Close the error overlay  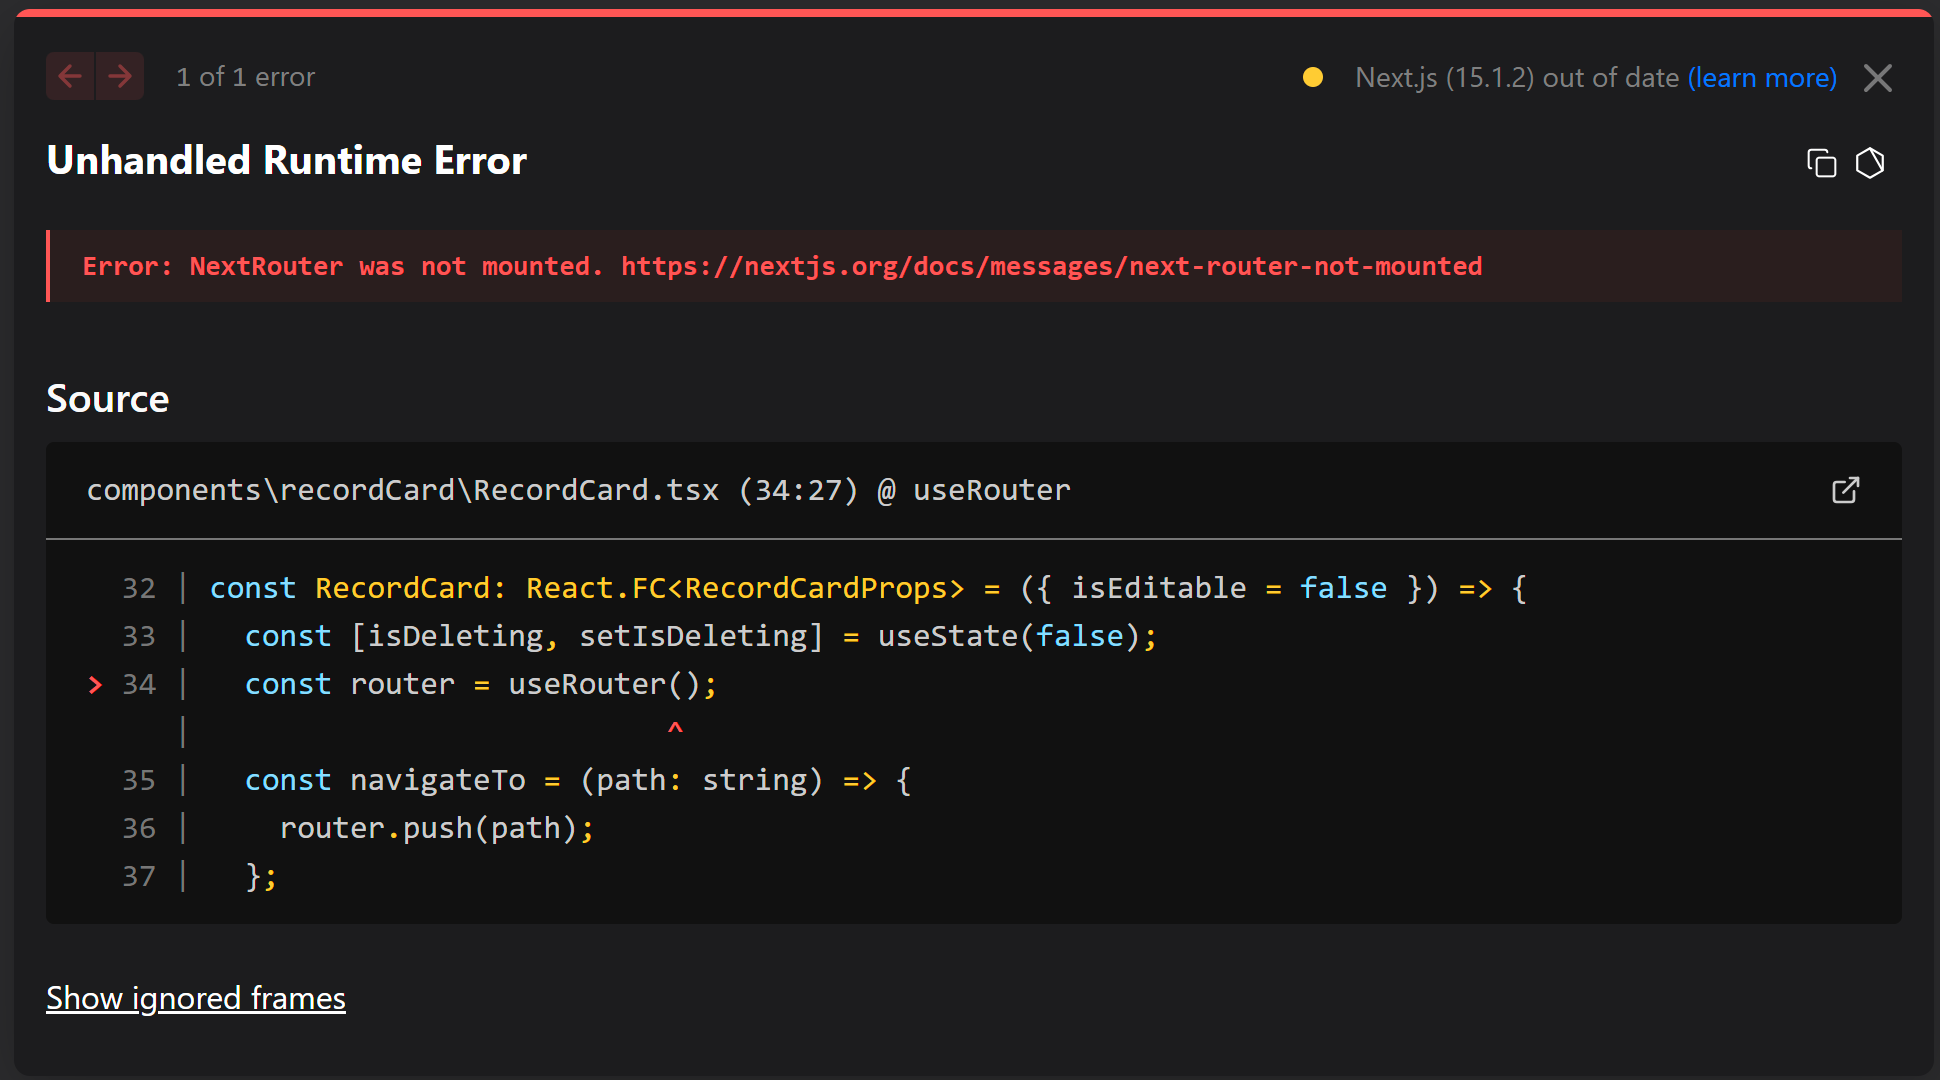1878,78
